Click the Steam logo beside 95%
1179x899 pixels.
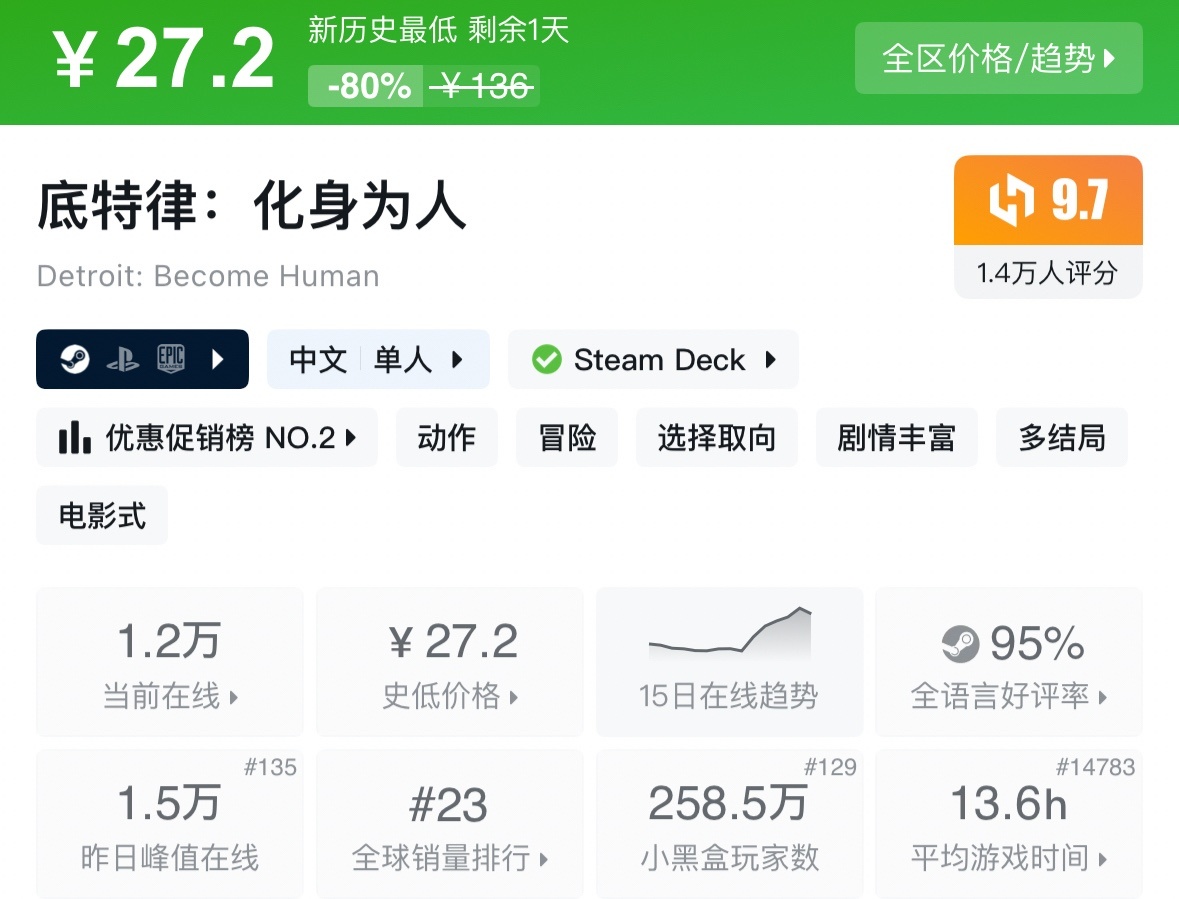point(961,644)
